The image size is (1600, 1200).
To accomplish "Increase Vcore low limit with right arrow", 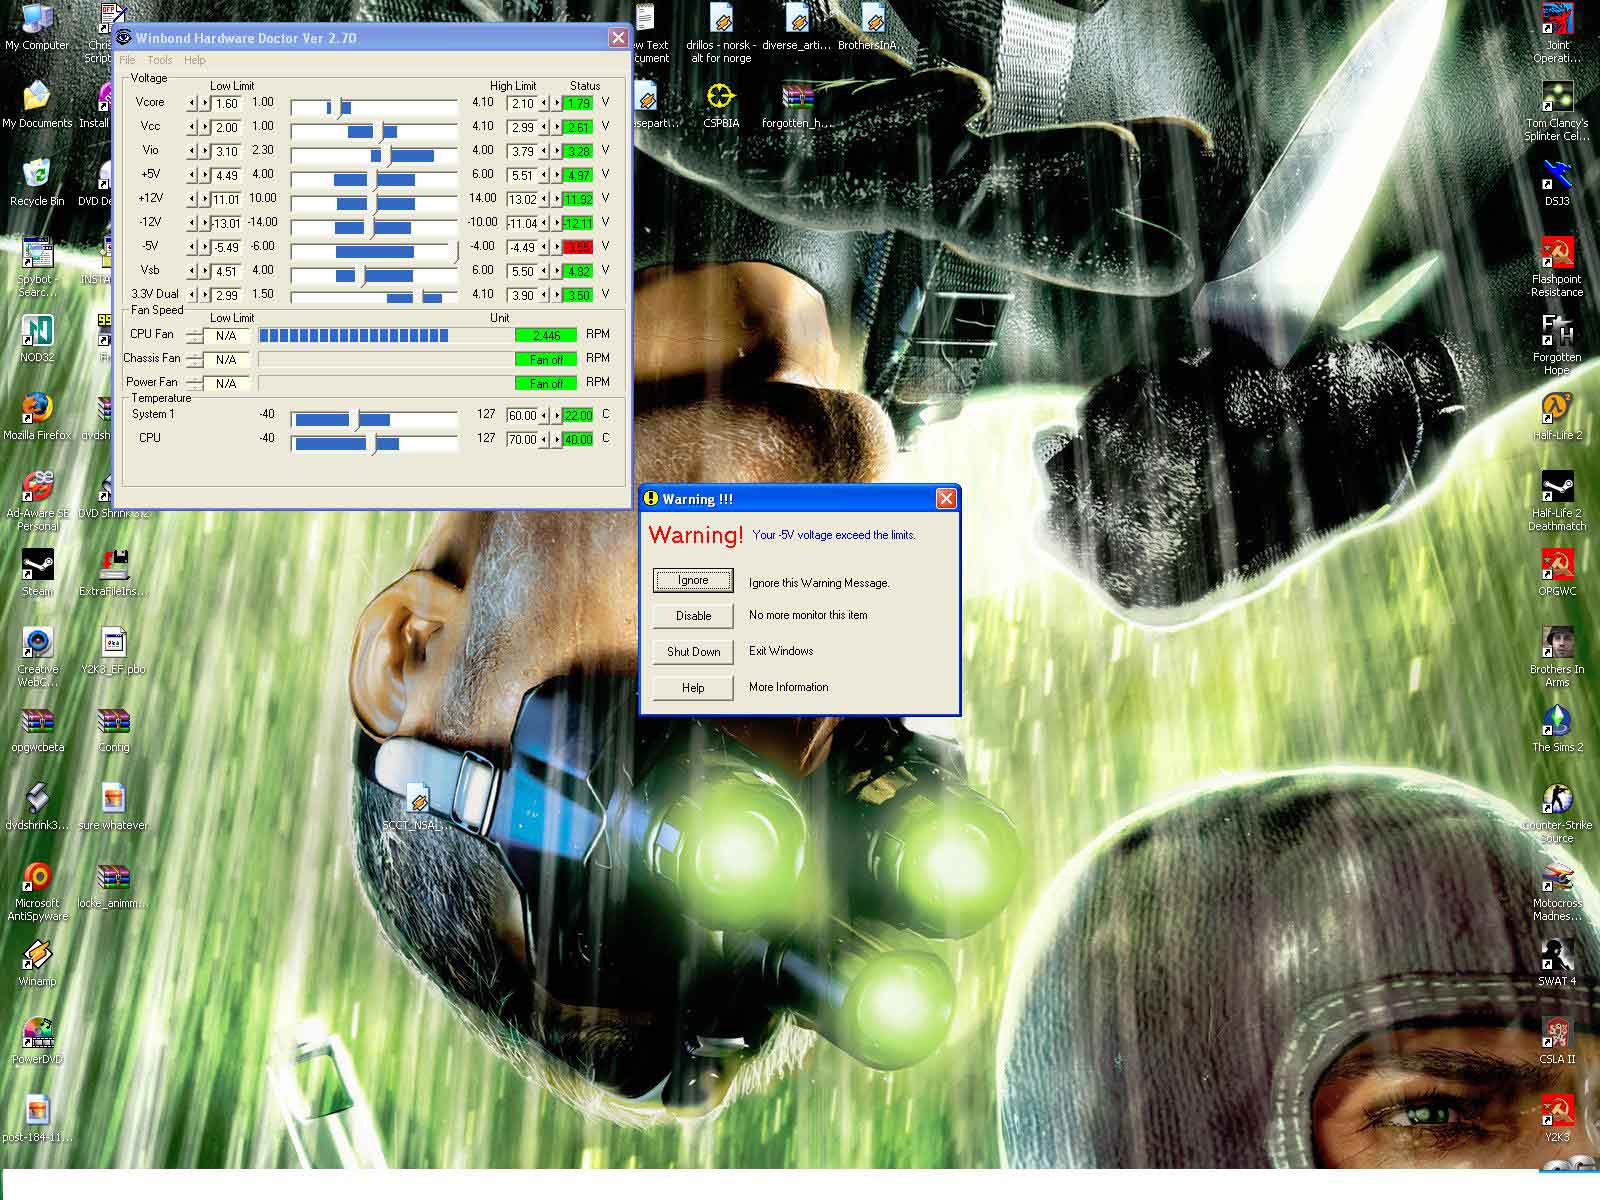I will [x=205, y=103].
